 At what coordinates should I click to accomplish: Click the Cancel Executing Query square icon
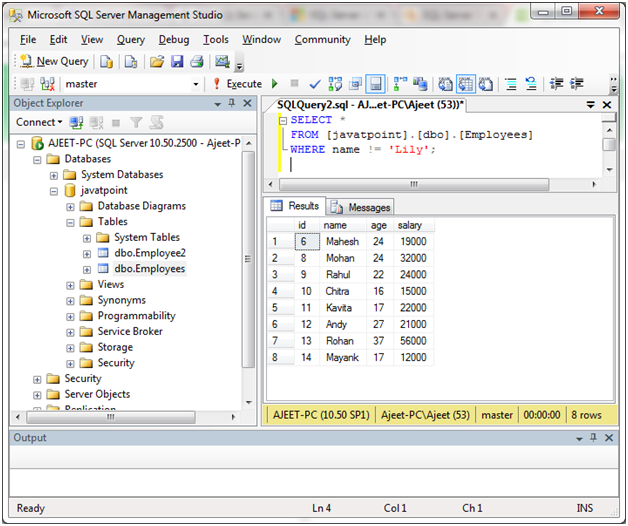click(x=294, y=83)
